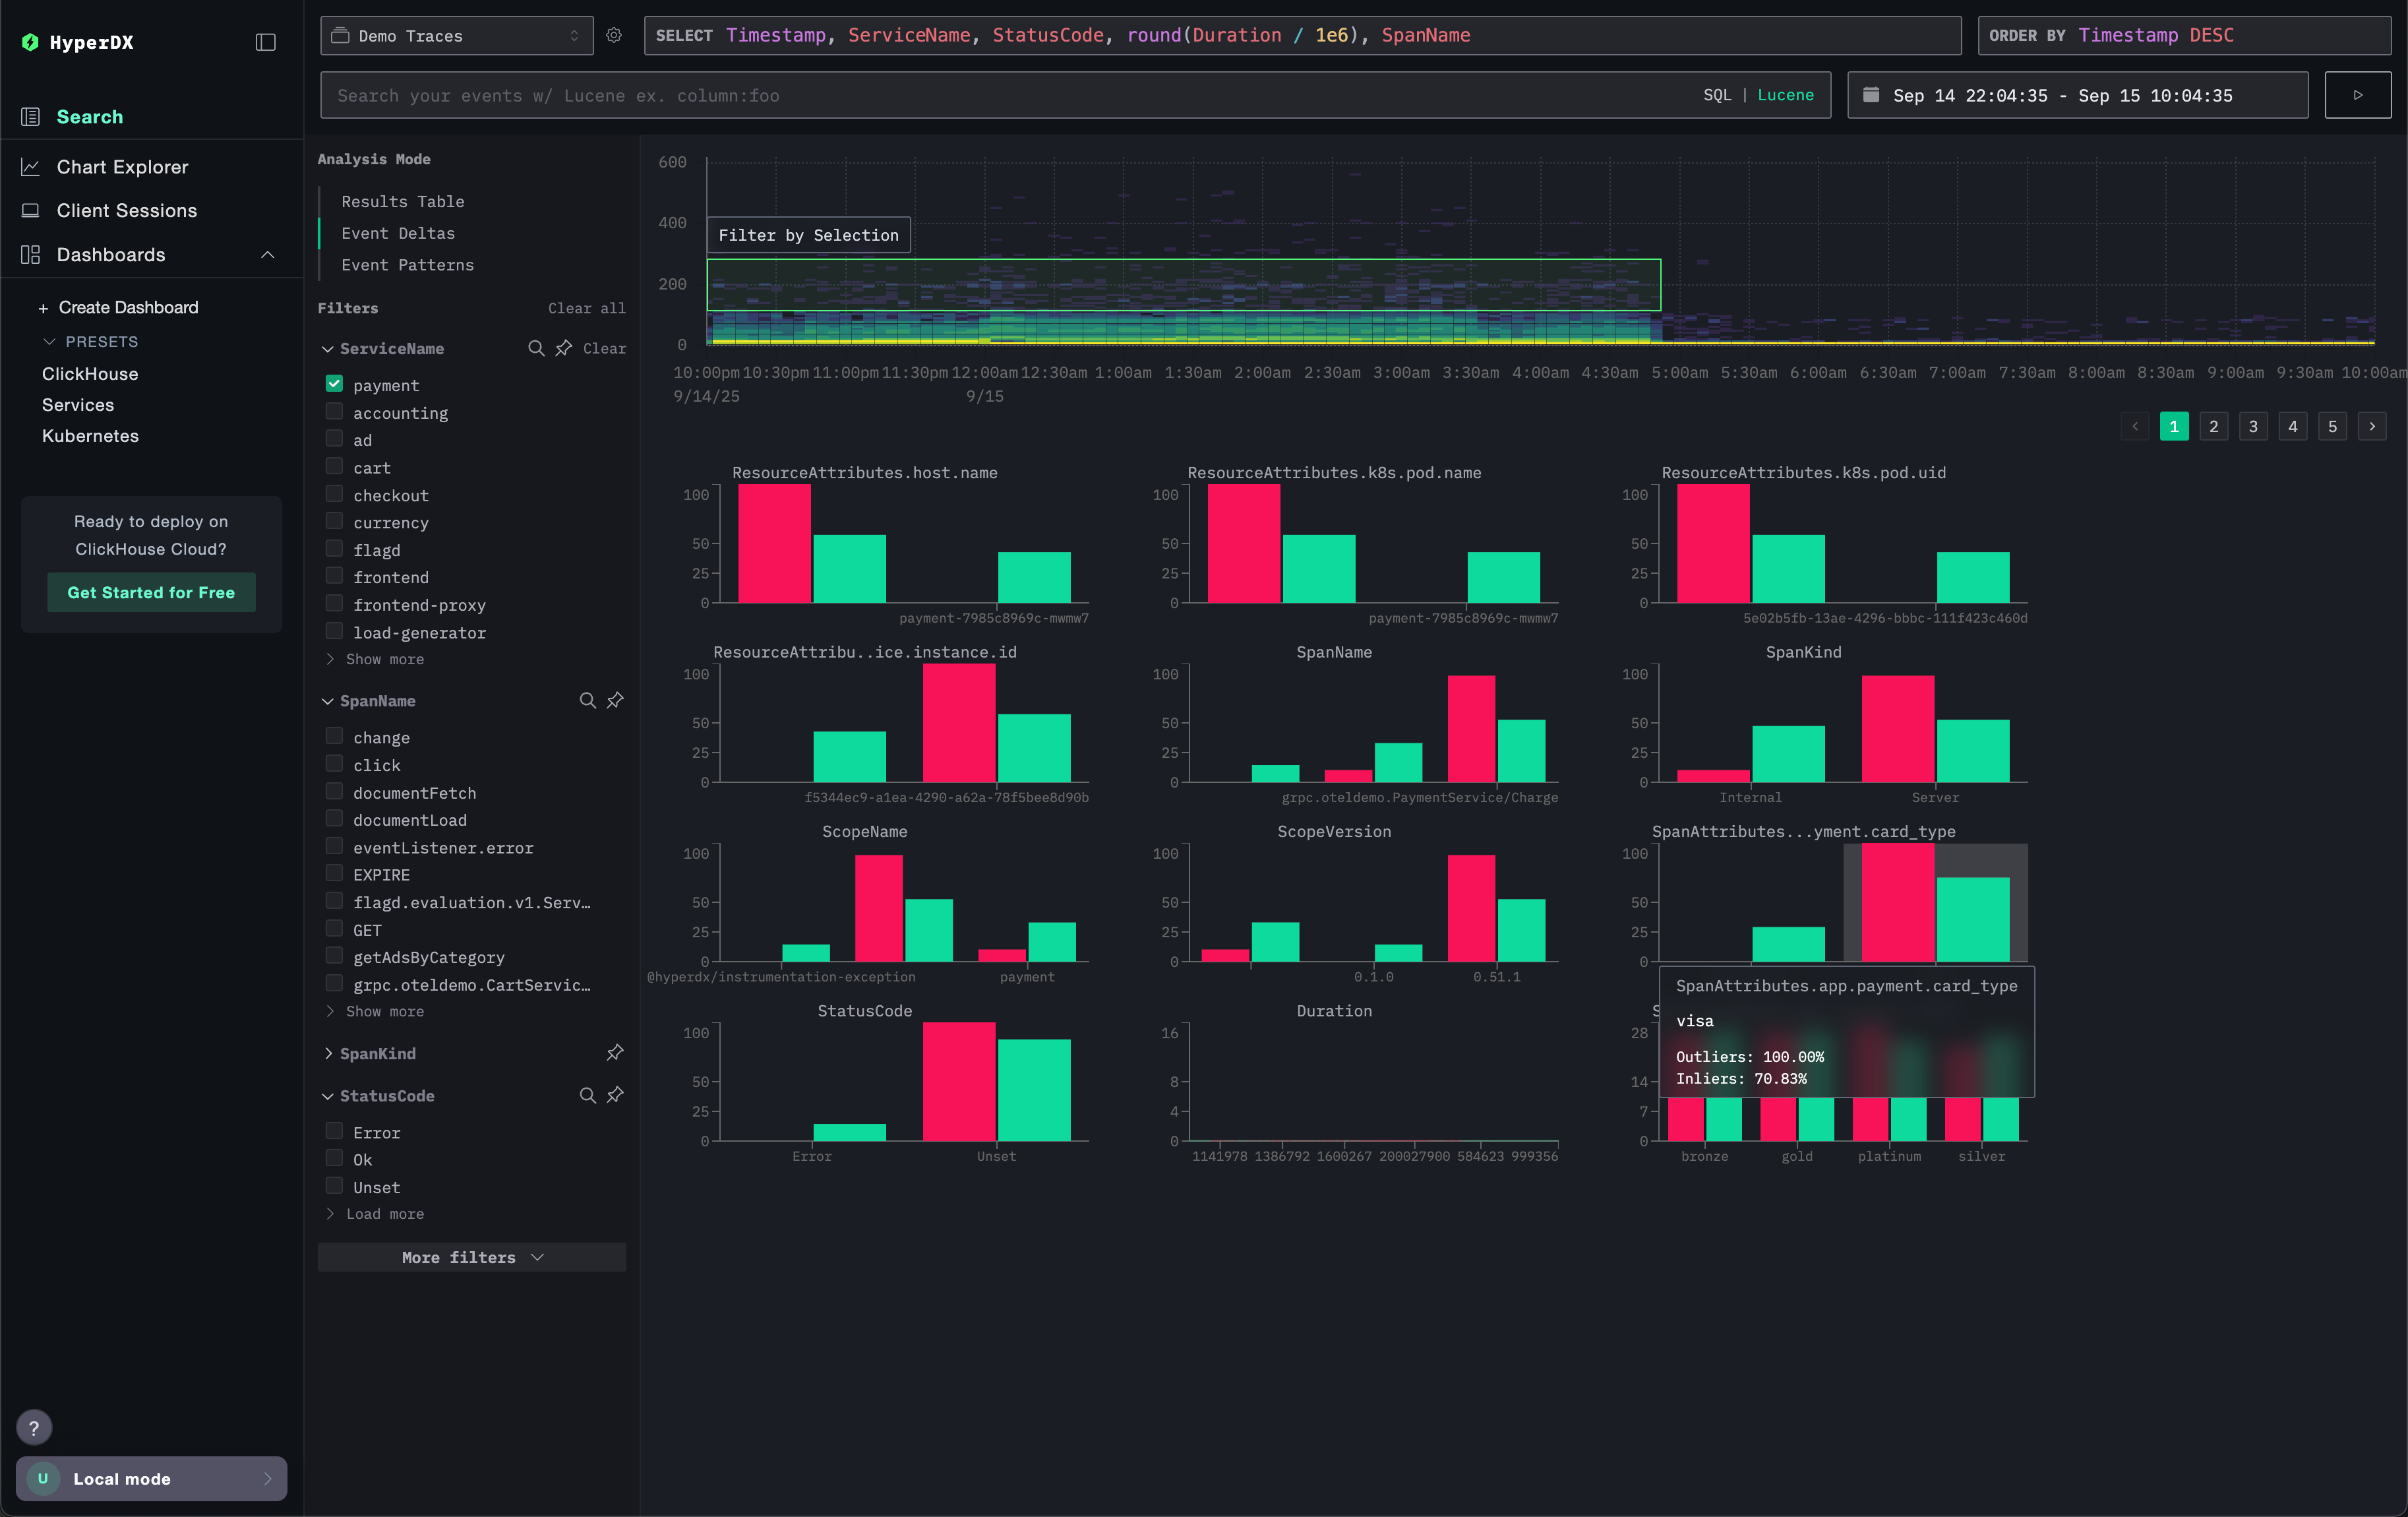The width and height of the screenshot is (2408, 1517).
Task: Click the StatusCode filter search magnifier
Action: click(588, 1095)
